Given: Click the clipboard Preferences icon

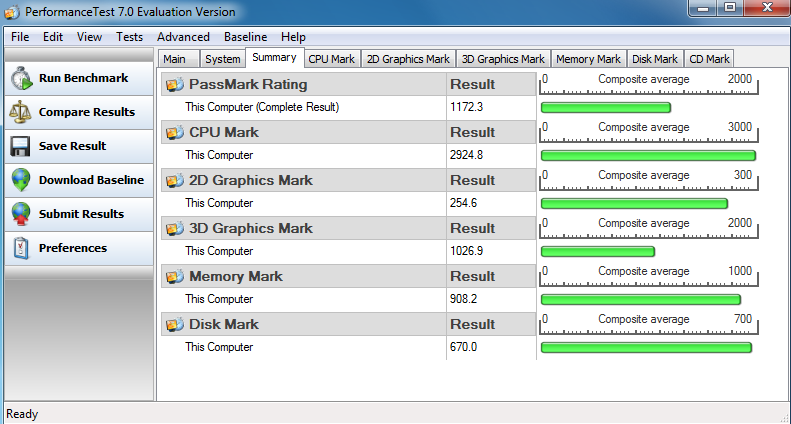Looking at the screenshot, I should click(x=21, y=248).
